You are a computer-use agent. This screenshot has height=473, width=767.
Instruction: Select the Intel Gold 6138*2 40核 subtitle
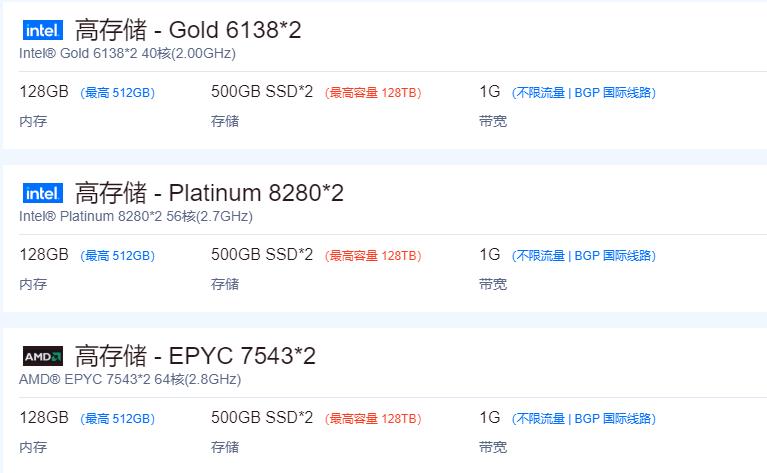(x=127, y=53)
